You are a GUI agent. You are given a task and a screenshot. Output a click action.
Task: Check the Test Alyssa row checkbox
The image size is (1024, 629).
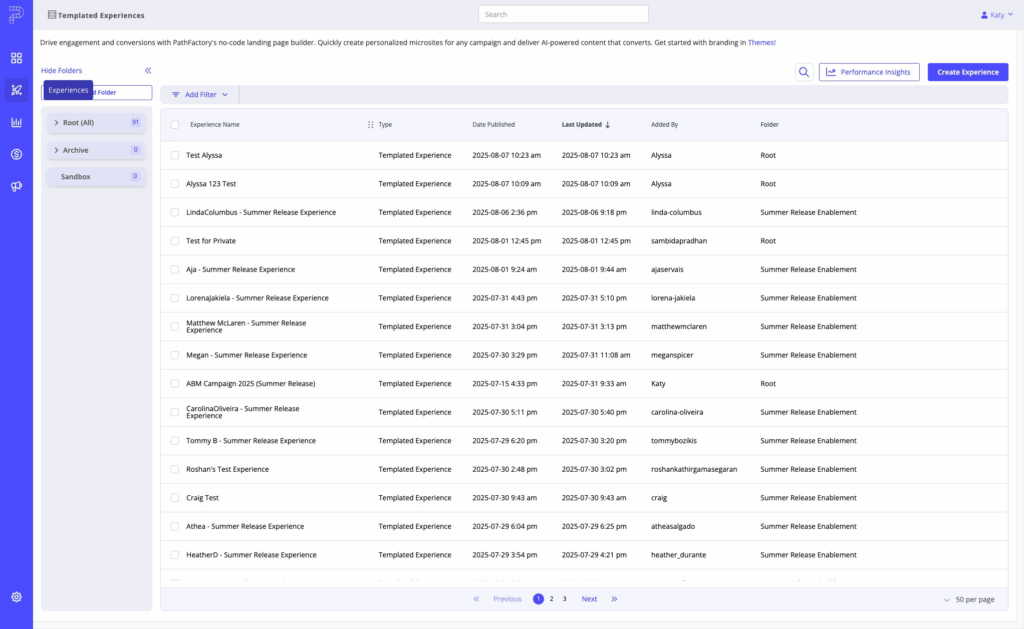(x=174, y=155)
